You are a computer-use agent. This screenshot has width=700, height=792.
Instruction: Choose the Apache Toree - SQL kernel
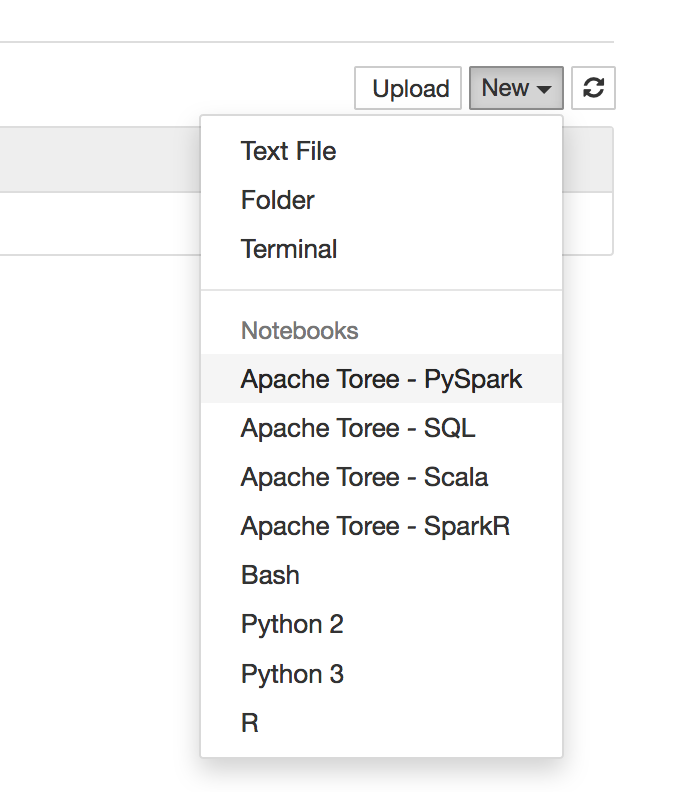click(358, 428)
